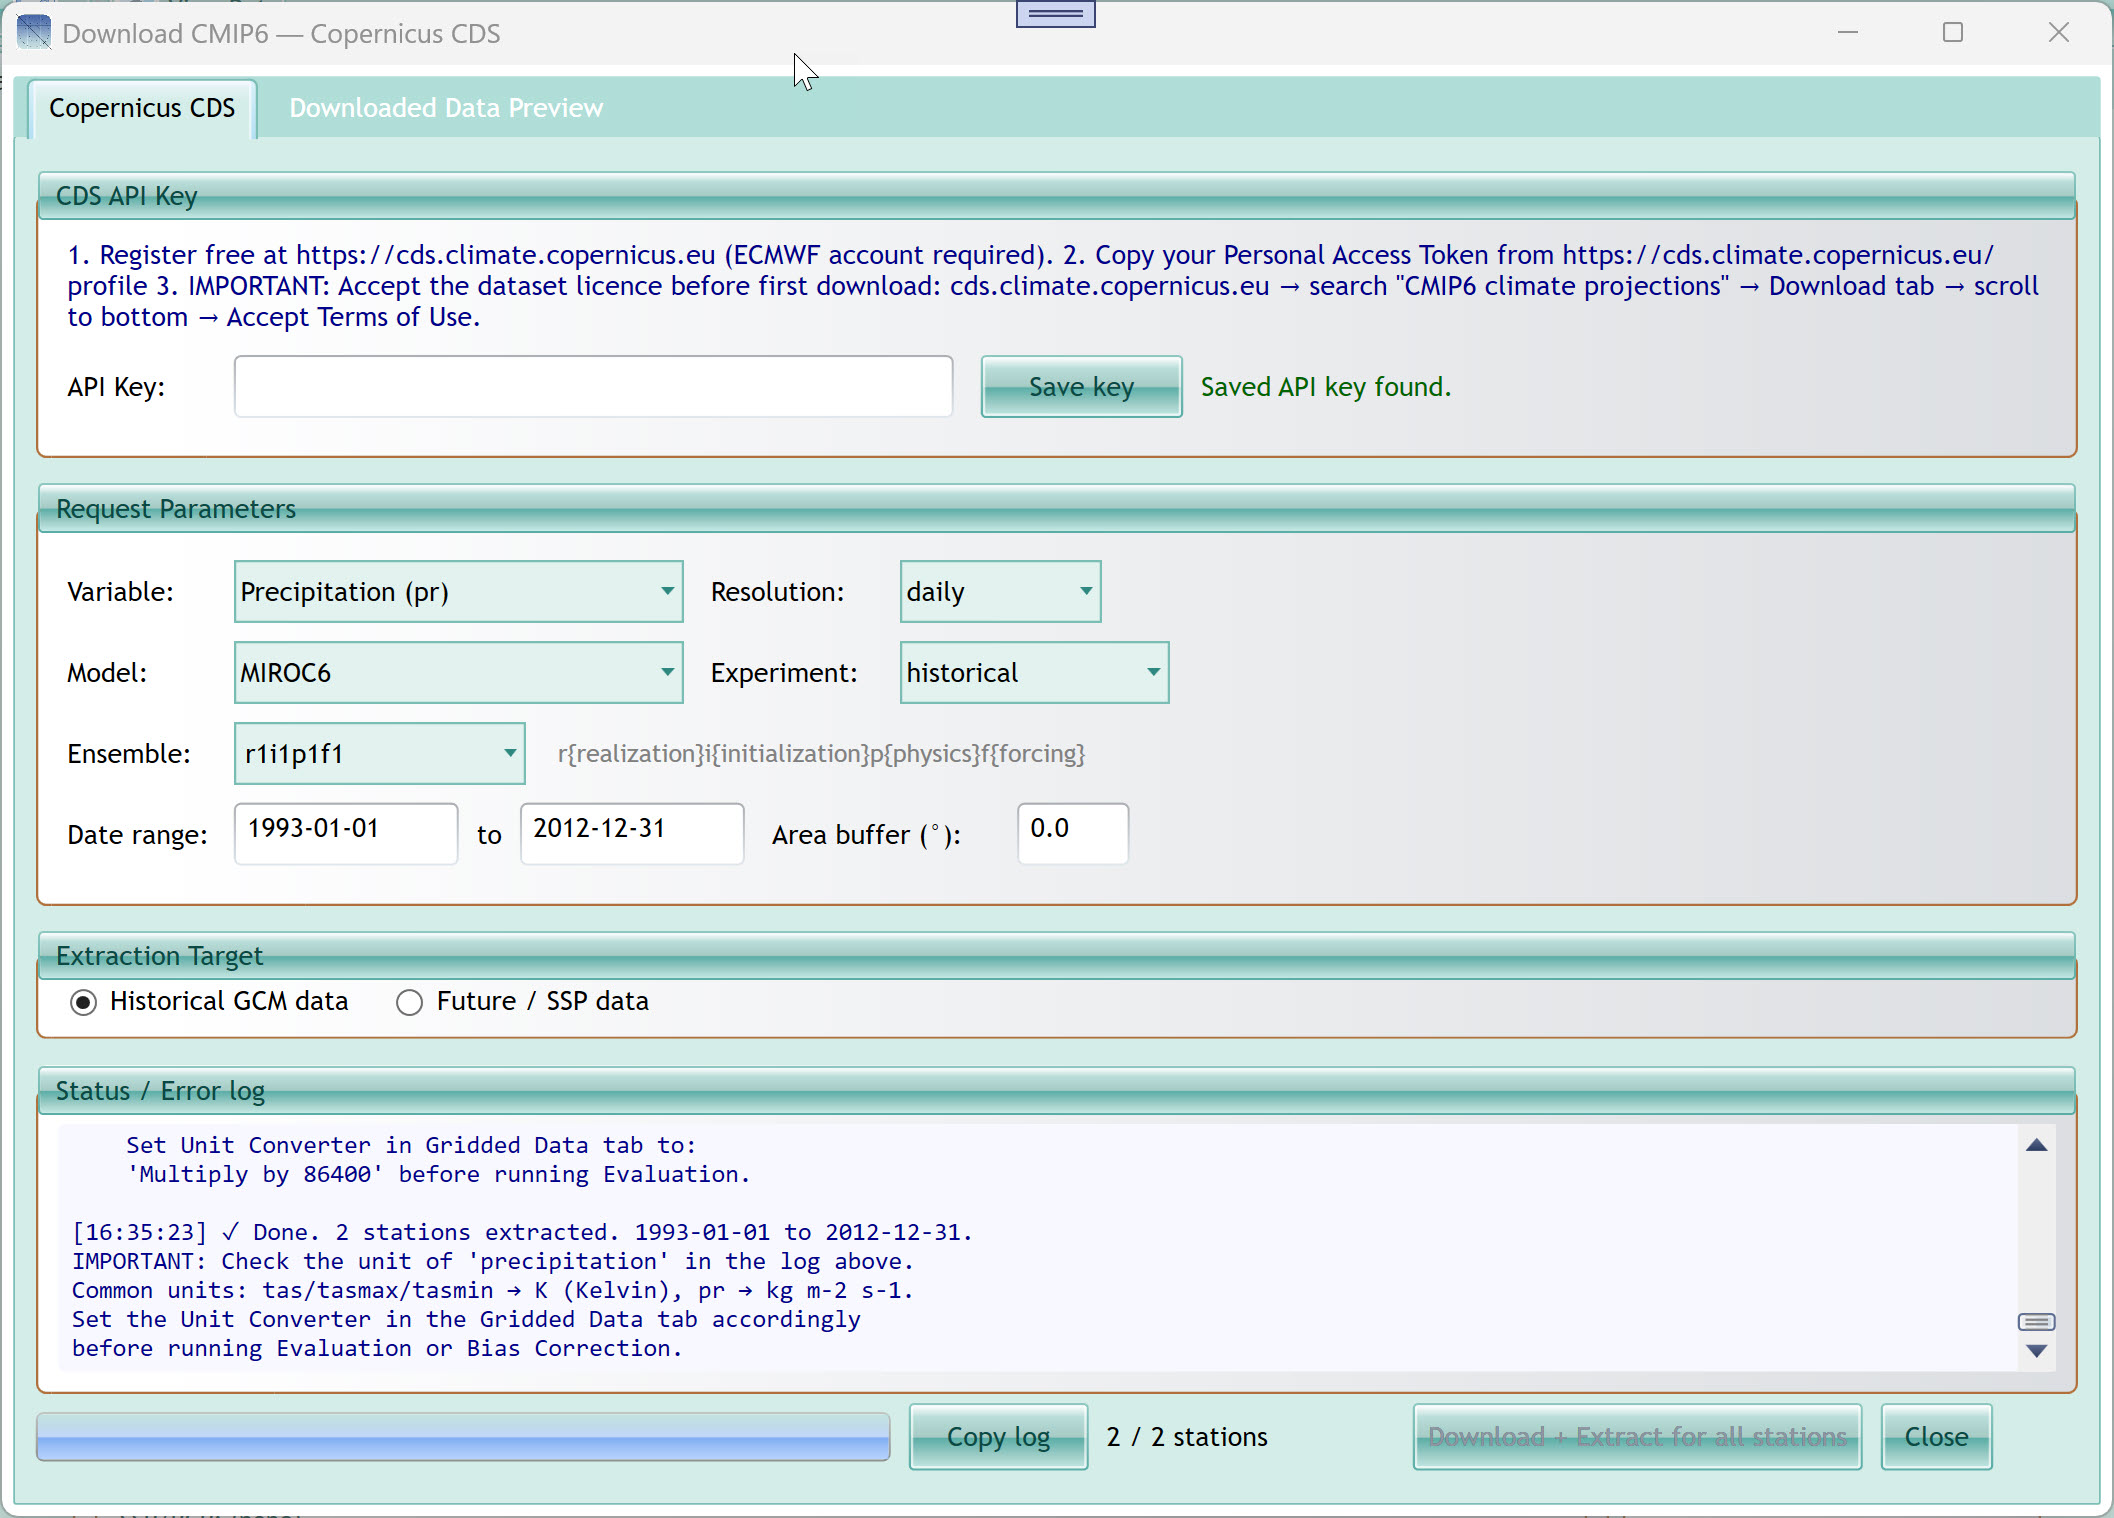Click the Save key button
Screen dimensions: 2114x1518
click(1082, 387)
